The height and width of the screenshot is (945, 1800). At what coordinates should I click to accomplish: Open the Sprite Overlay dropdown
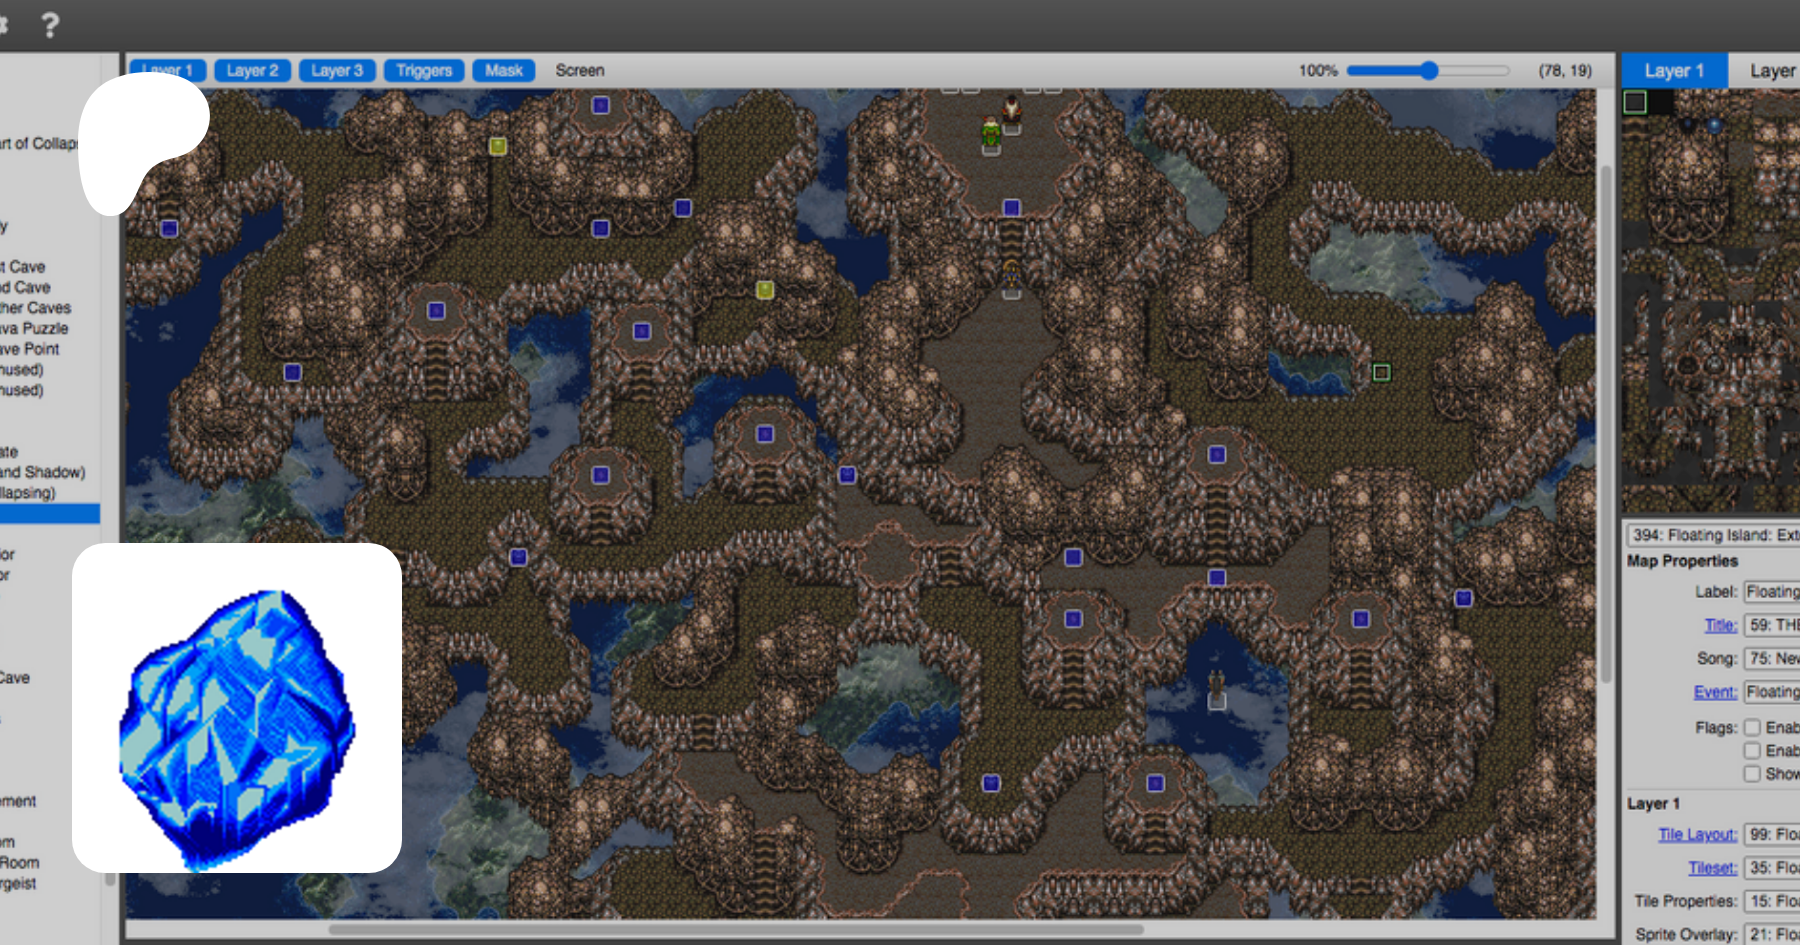pos(1771,934)
